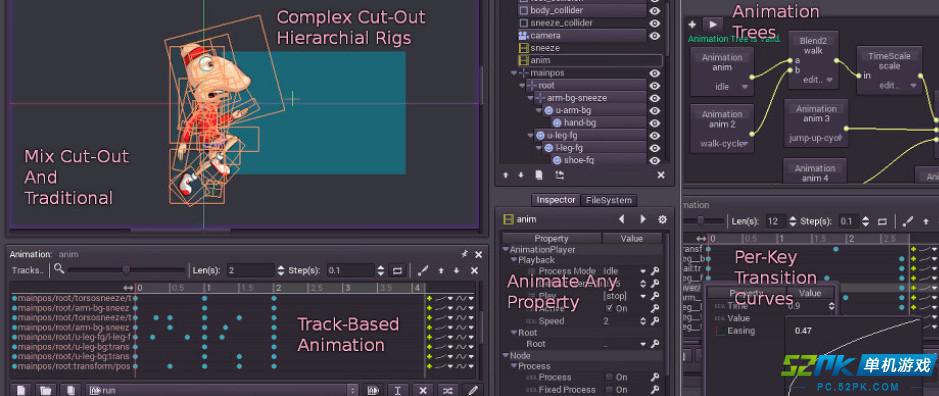Collapse the arm-bg-sneeze tree node

point(531,98)
